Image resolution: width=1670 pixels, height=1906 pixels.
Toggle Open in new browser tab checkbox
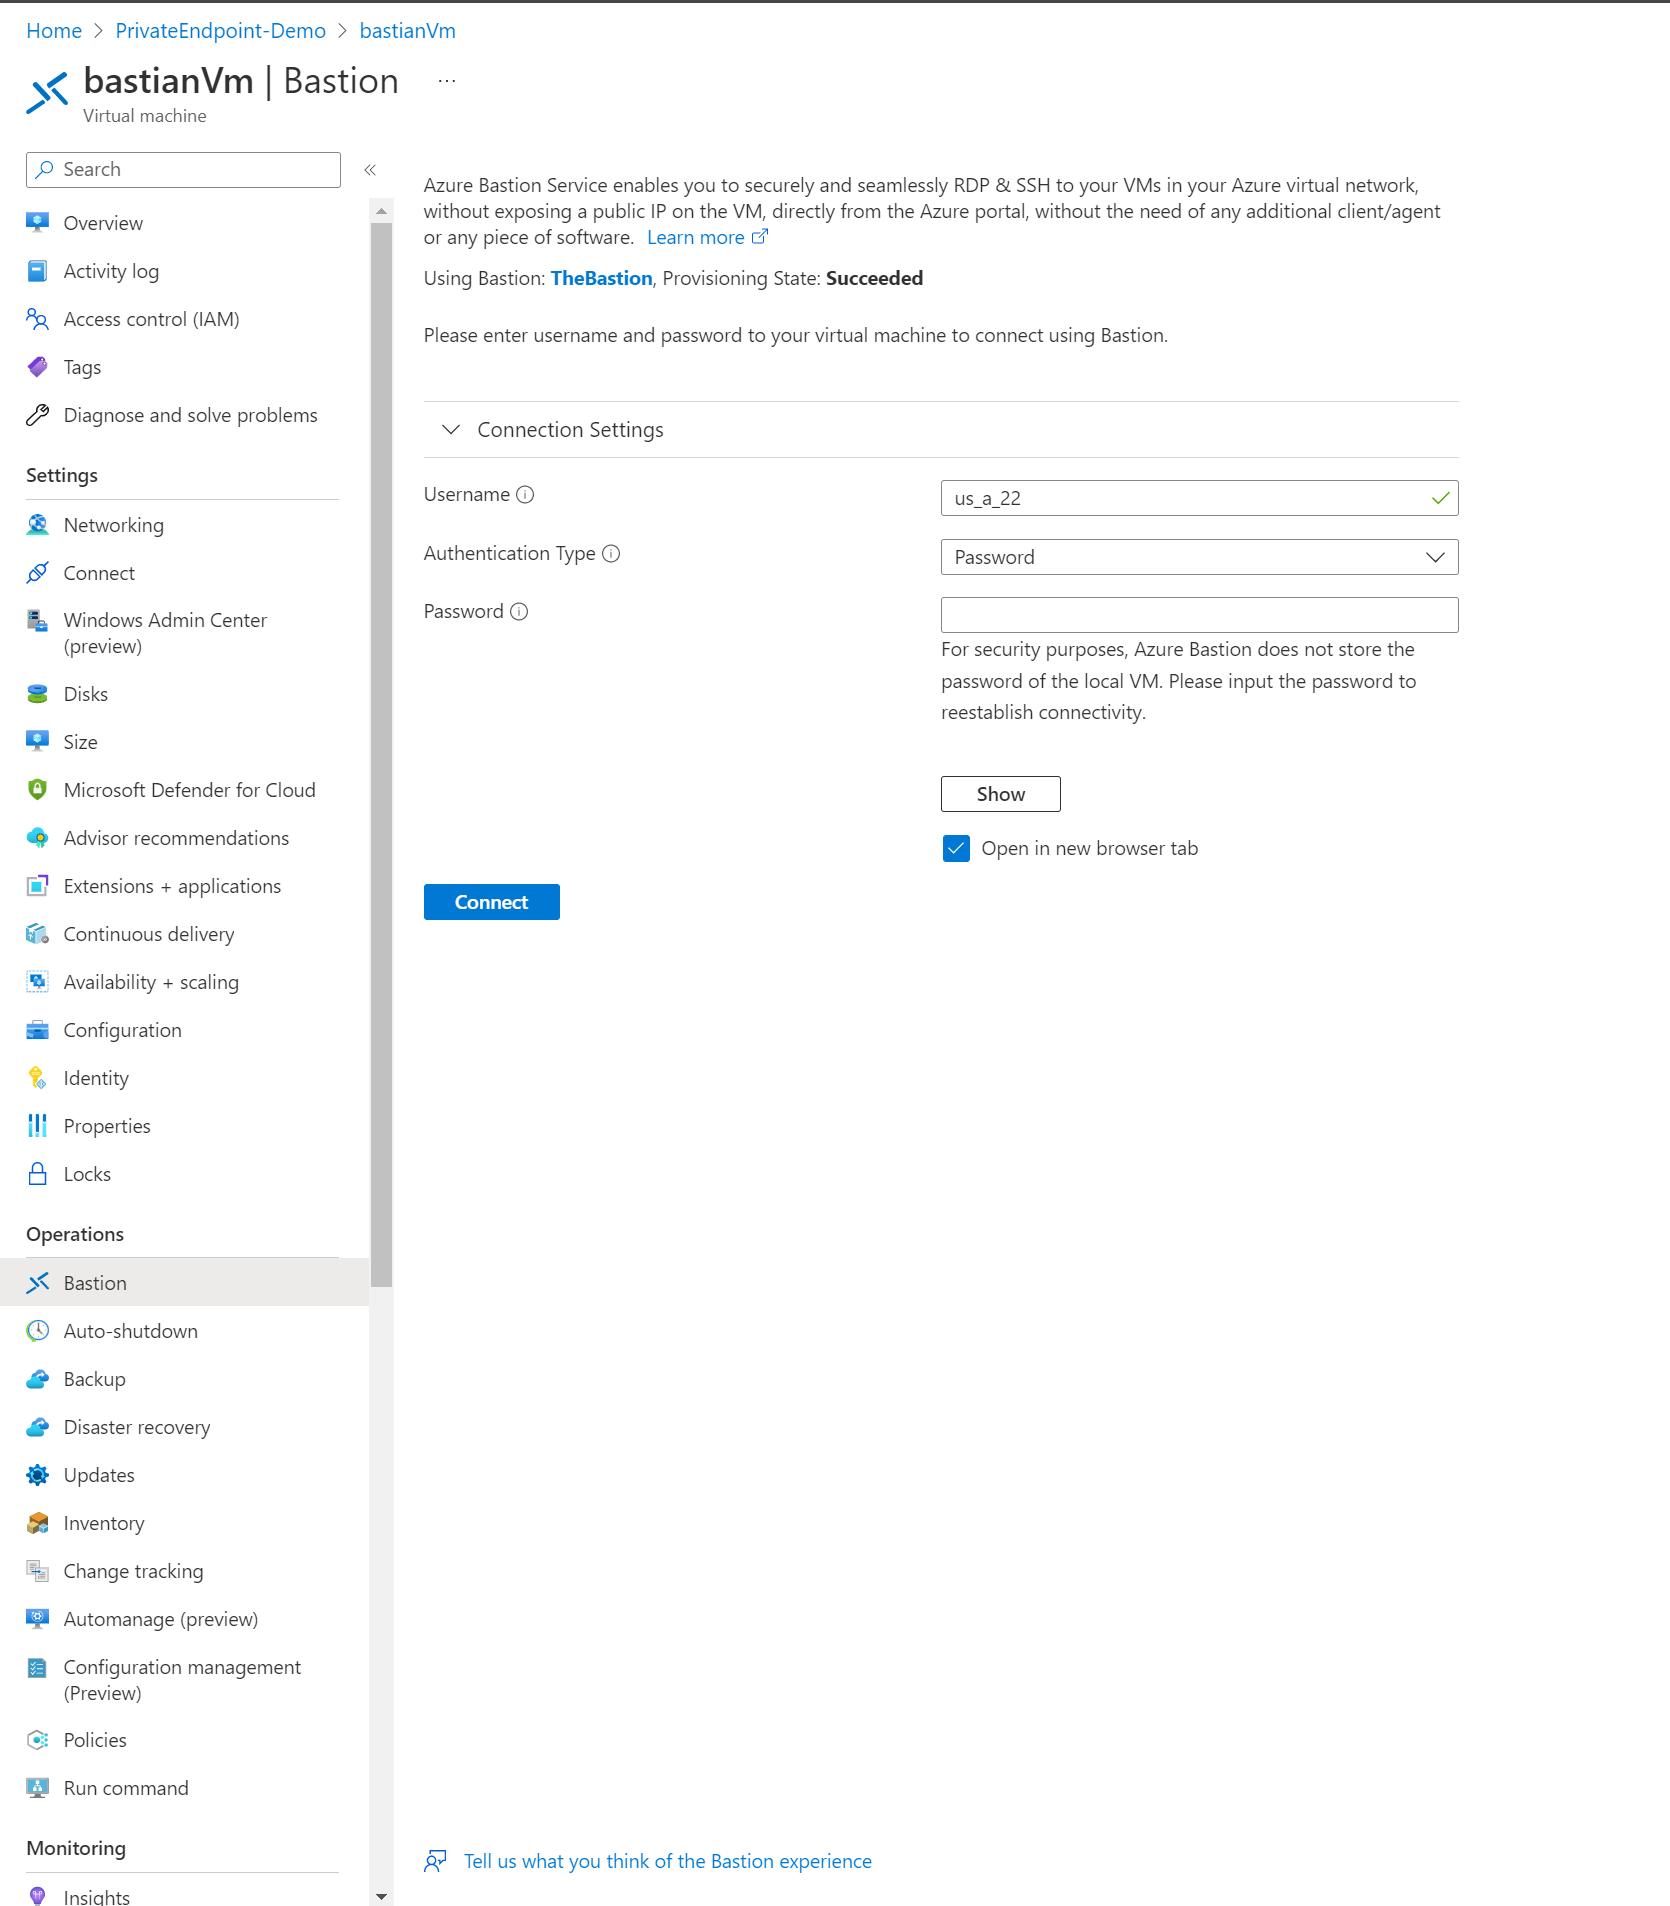pyautogui.click(x=956, y=849)
